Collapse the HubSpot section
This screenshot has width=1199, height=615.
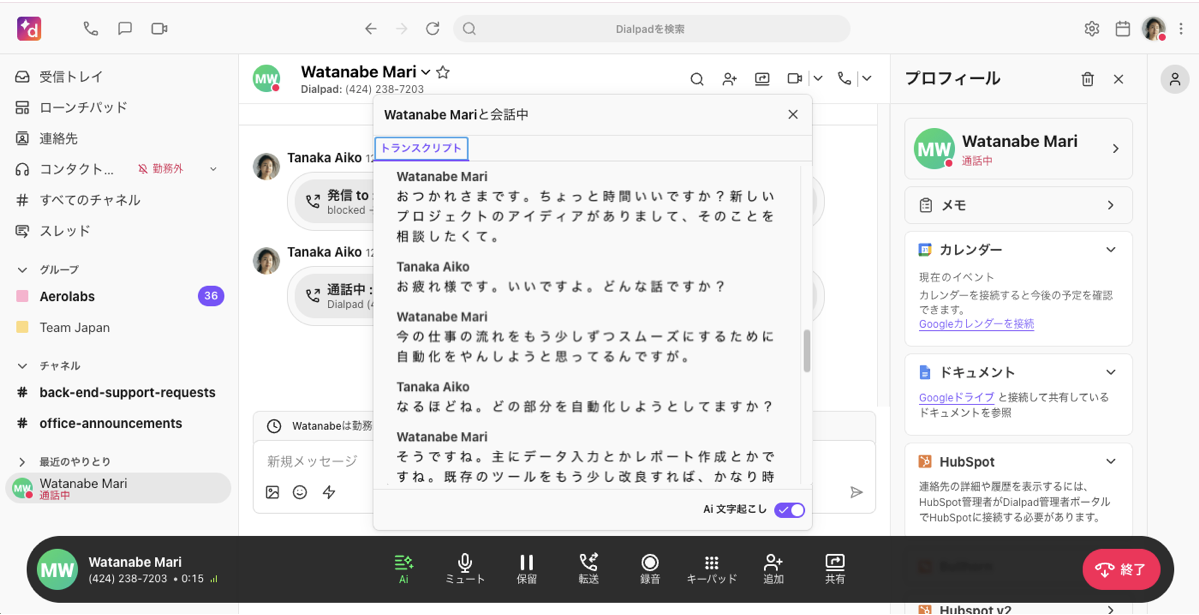point(1110,461)
